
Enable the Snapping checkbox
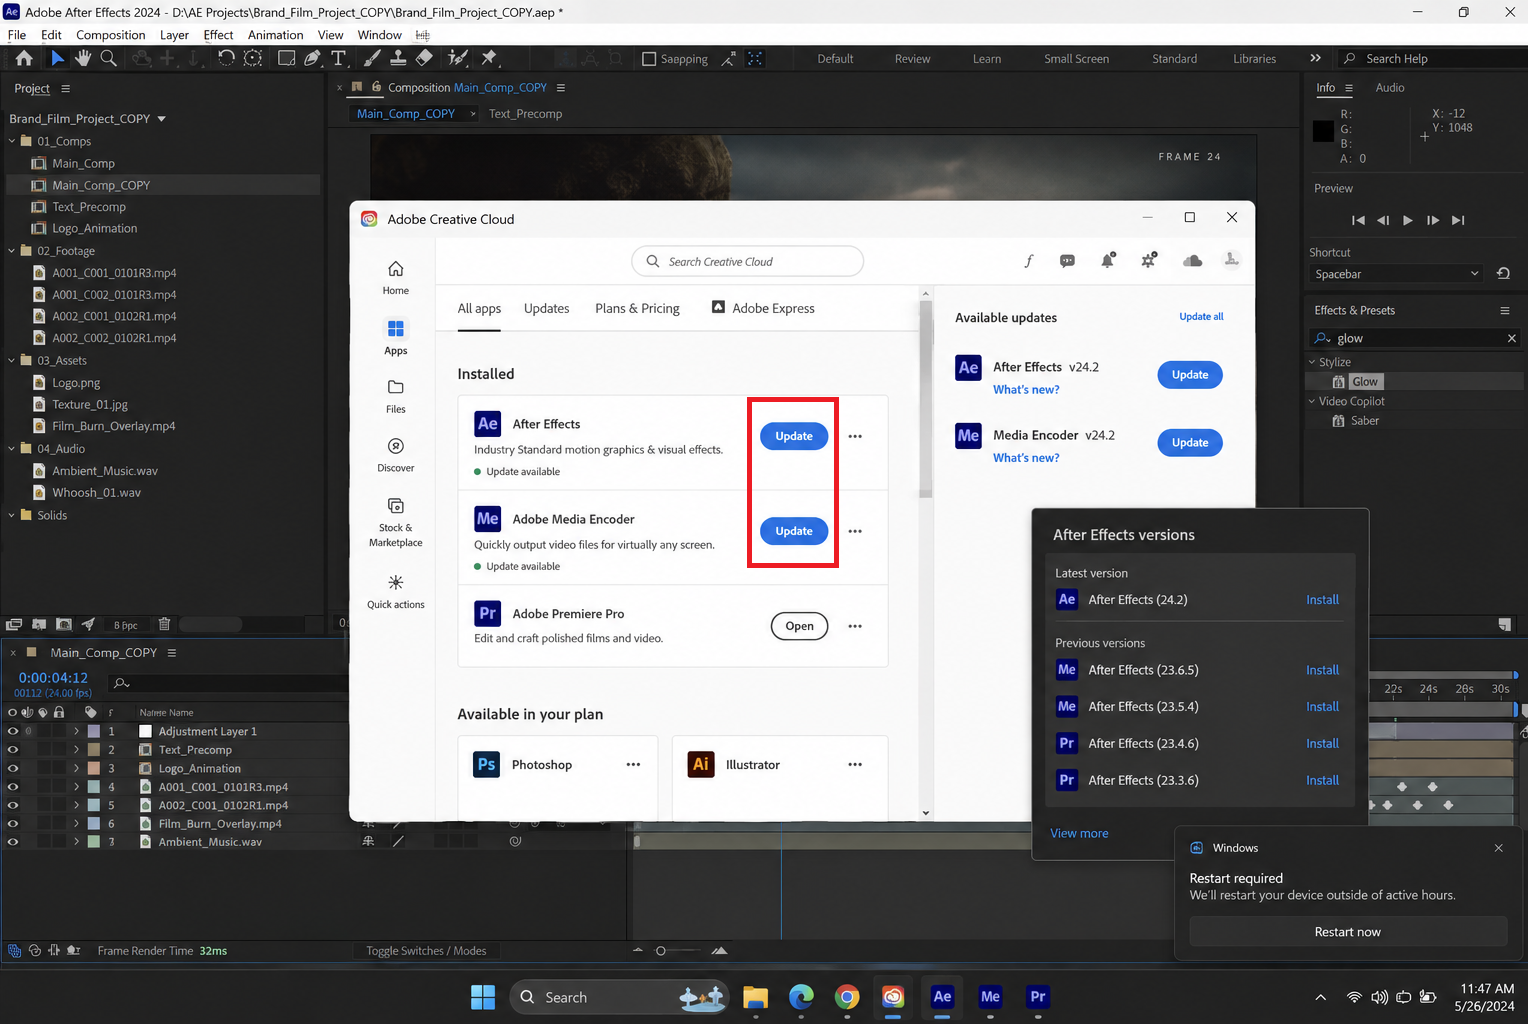(x=649, y=59)
